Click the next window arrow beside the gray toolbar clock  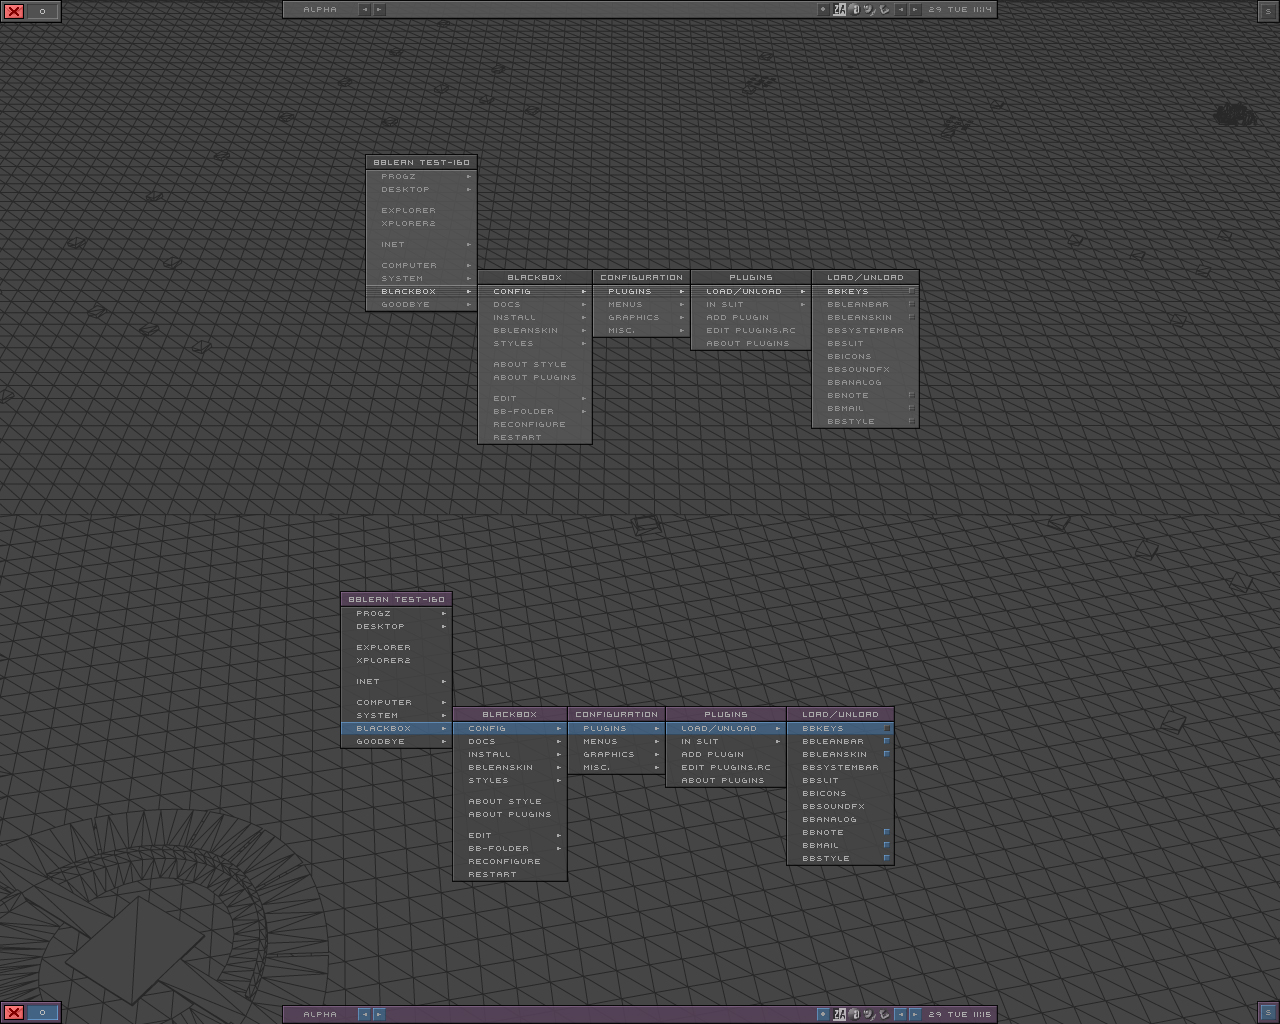[x=914, y=9]
